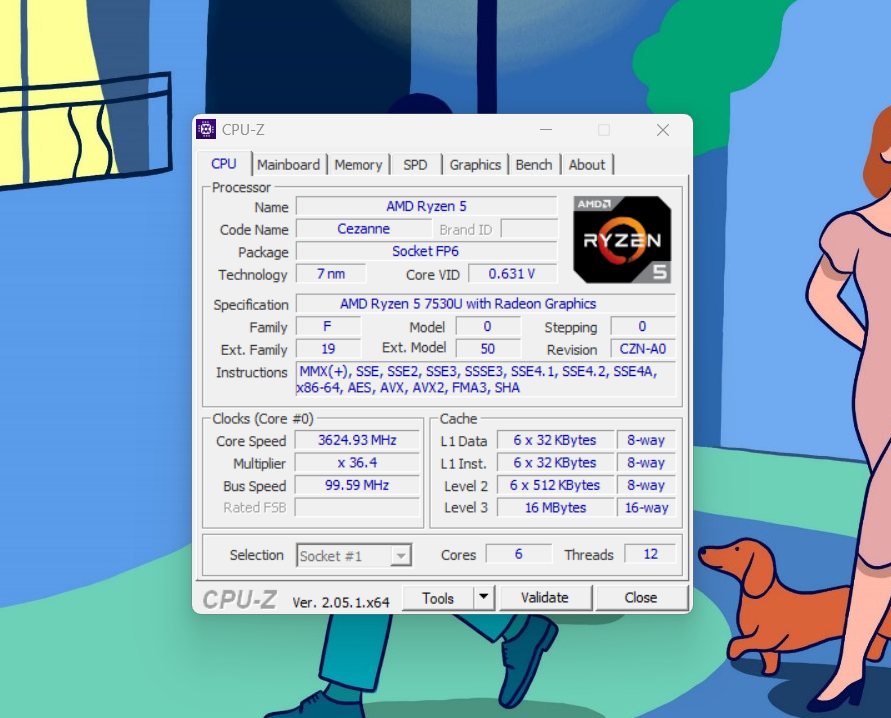Screen dimensions: 891x718
Task: Click the Name field showing AMD Ryzen 5
Action: 426,206
